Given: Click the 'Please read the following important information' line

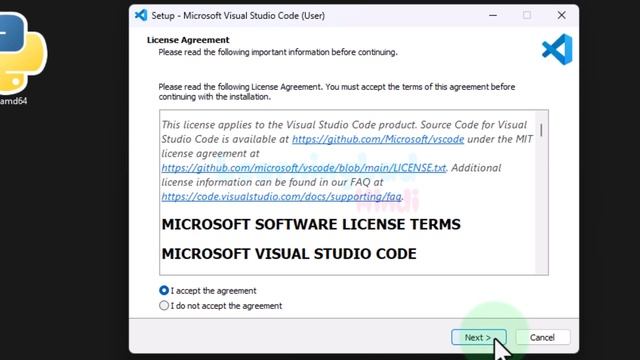Looking at the screenshot, I should pyautogui.click(x=278, y=52).
